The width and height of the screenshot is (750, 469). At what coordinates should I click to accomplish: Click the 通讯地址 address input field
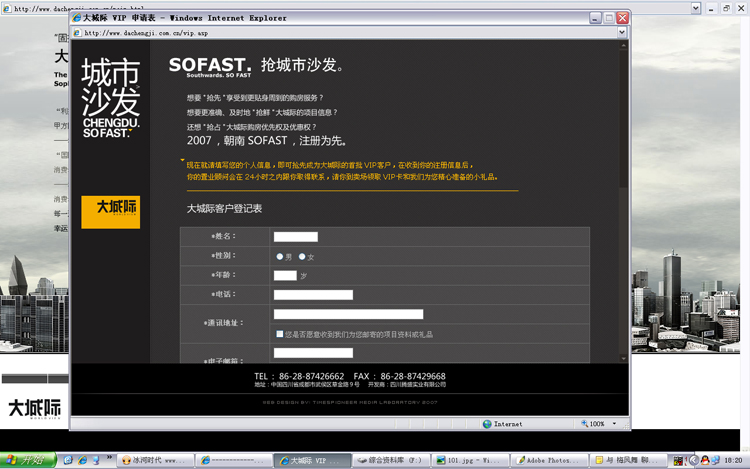[348, 314]
